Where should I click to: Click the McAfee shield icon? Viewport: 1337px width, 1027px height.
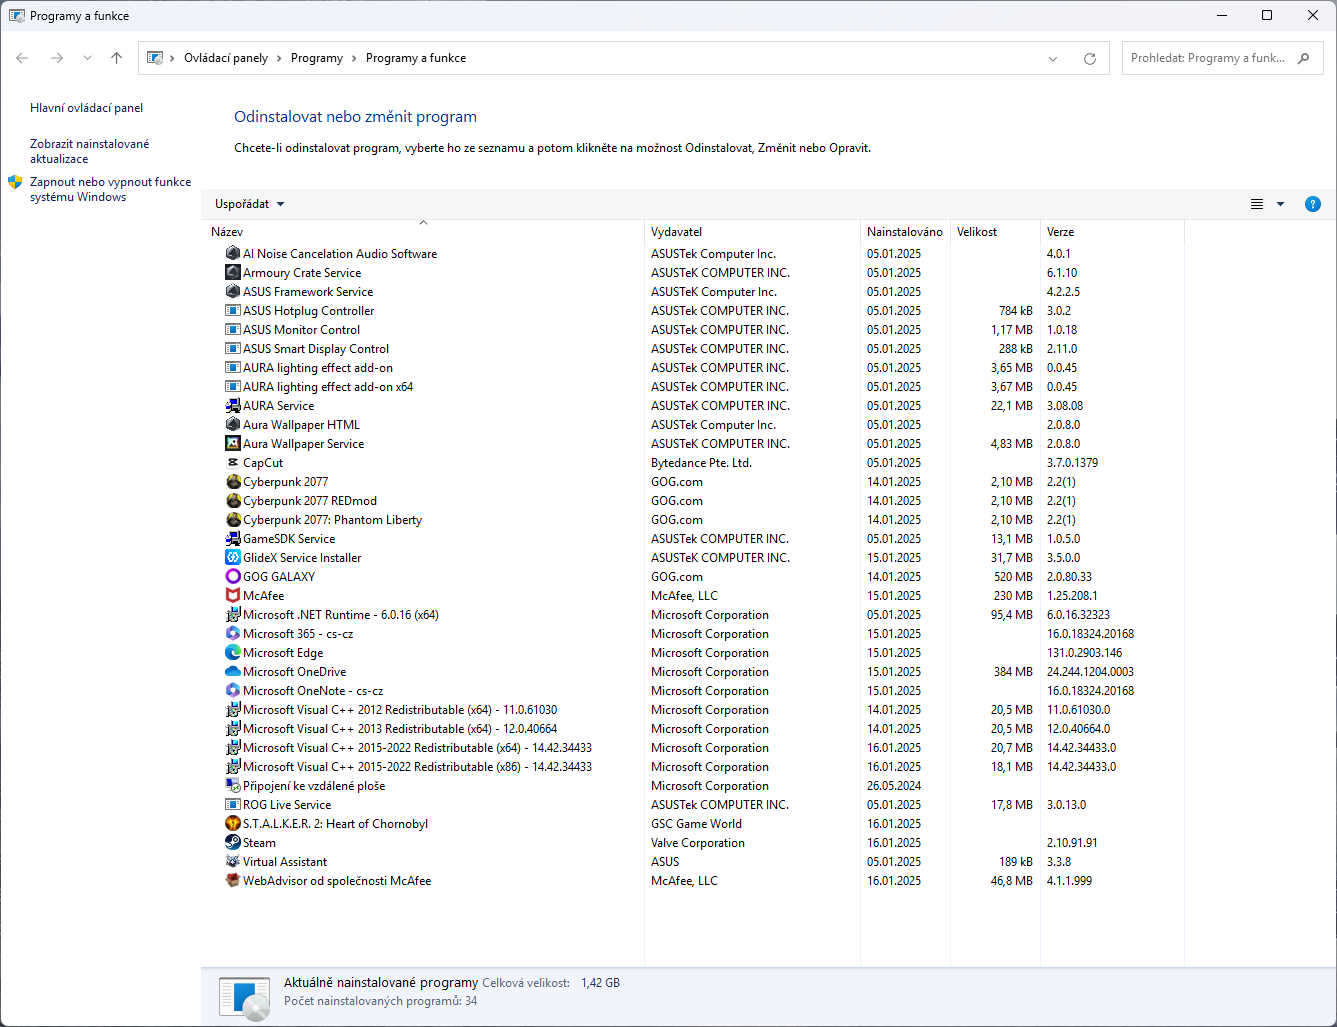233,596
